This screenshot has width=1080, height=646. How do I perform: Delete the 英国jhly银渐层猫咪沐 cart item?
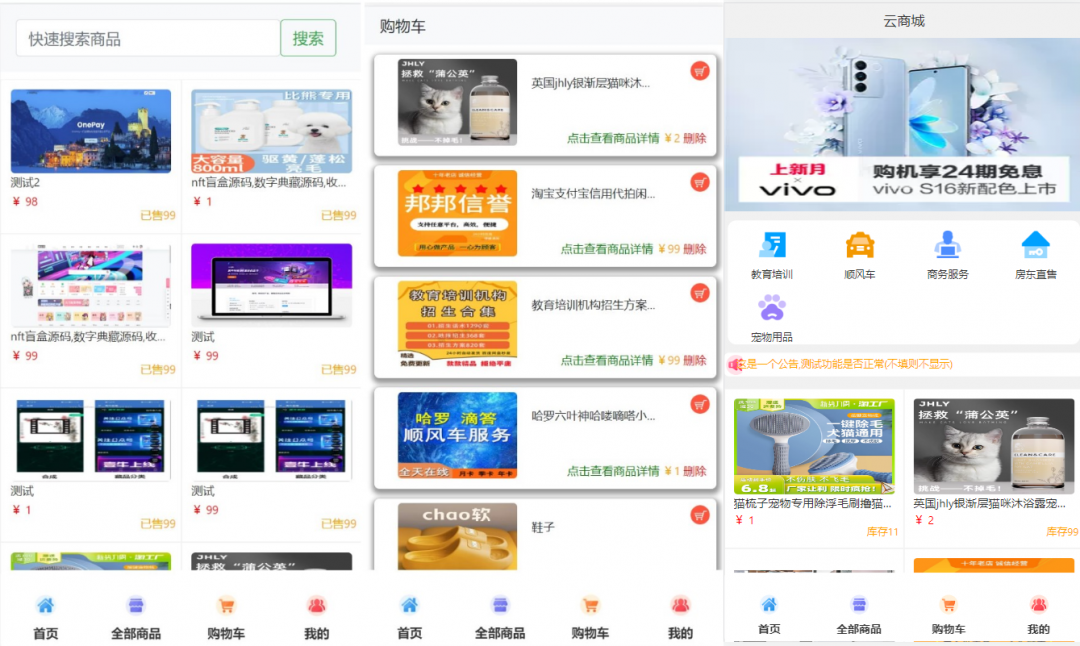[x=695, y=139]
